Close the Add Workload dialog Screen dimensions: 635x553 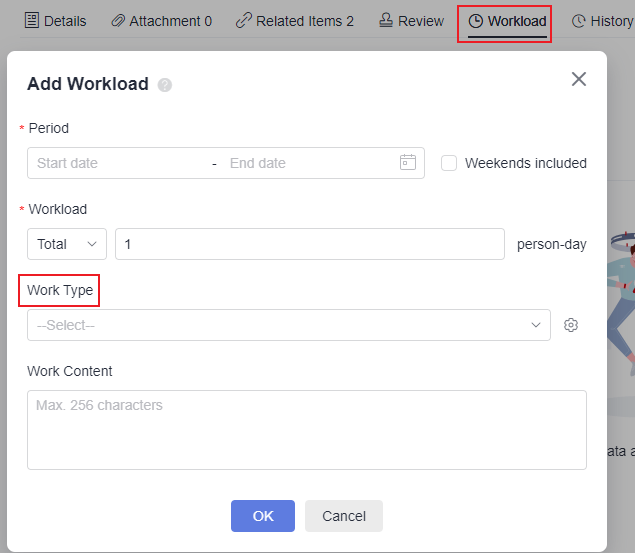pos(578,79)
